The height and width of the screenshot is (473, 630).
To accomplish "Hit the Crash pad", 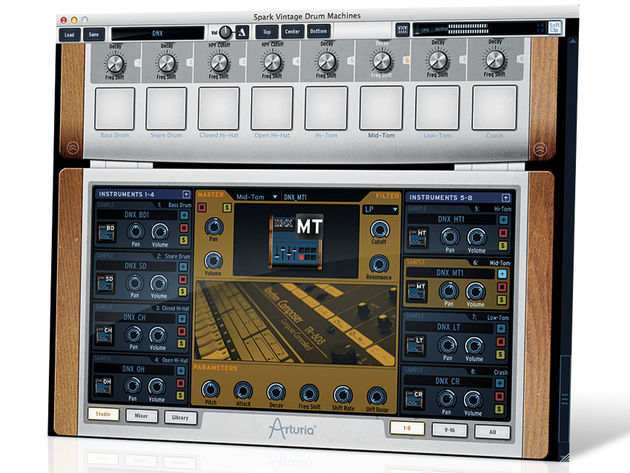I will pyautogui.click(x=495, y=108).
